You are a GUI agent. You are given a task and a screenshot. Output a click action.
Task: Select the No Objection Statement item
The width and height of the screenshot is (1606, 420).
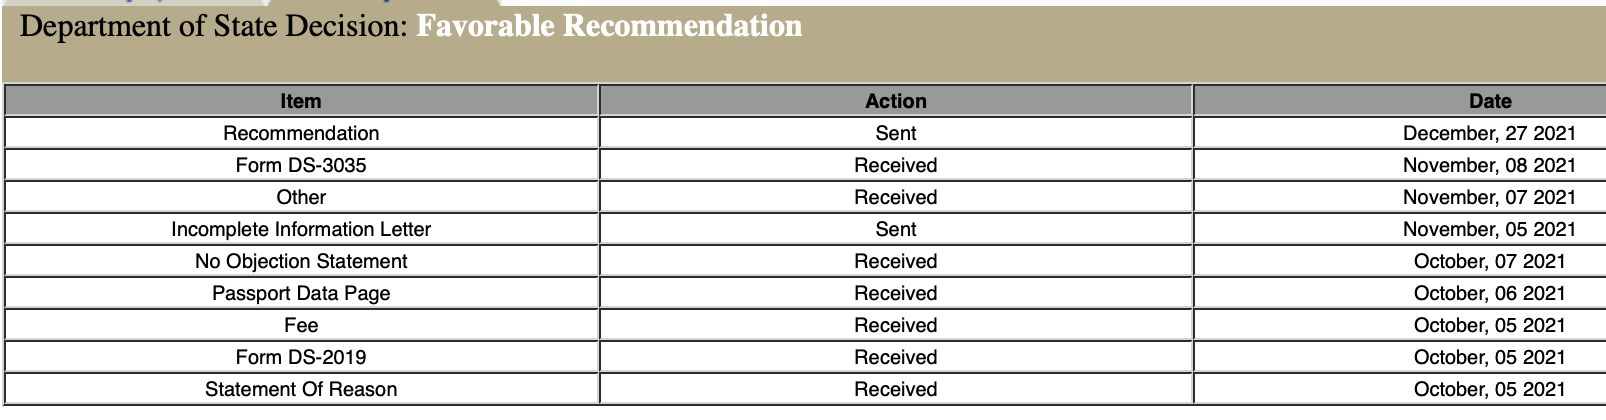(301, 261)
